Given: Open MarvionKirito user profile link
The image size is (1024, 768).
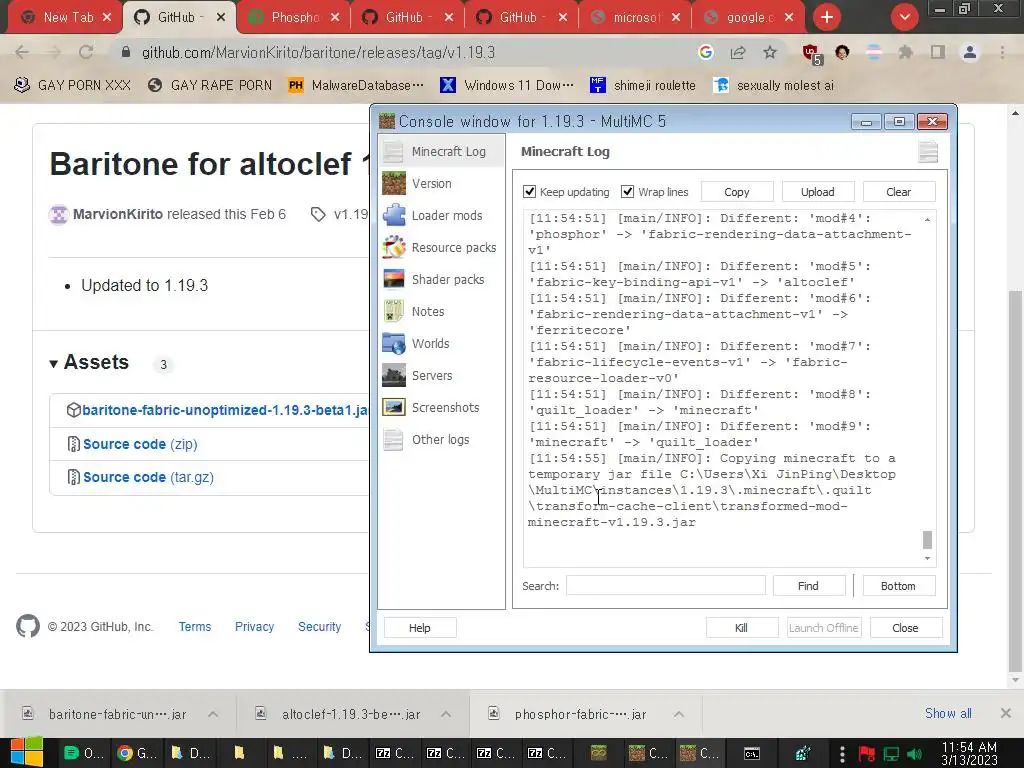Looking at the screenshot, I should pyautogui.click(x=118, y=214).
